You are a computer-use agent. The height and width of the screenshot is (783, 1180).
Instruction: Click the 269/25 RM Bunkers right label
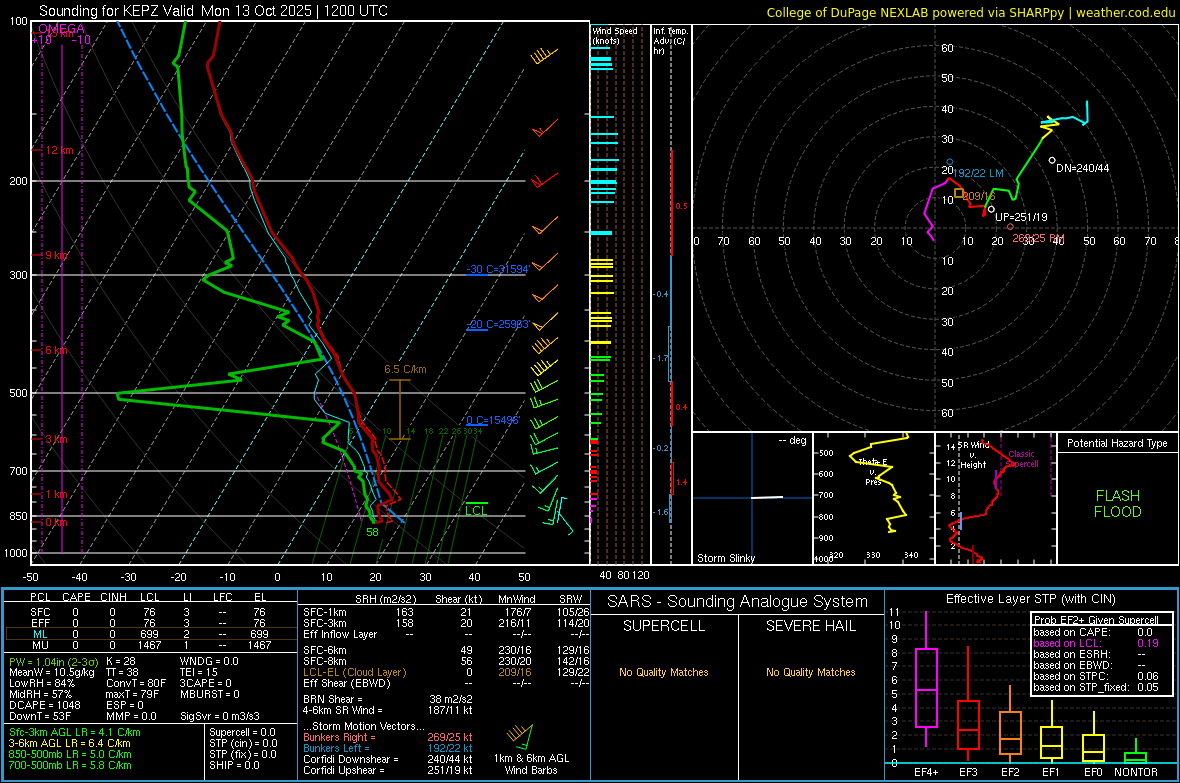click(x=1039, y=238)
